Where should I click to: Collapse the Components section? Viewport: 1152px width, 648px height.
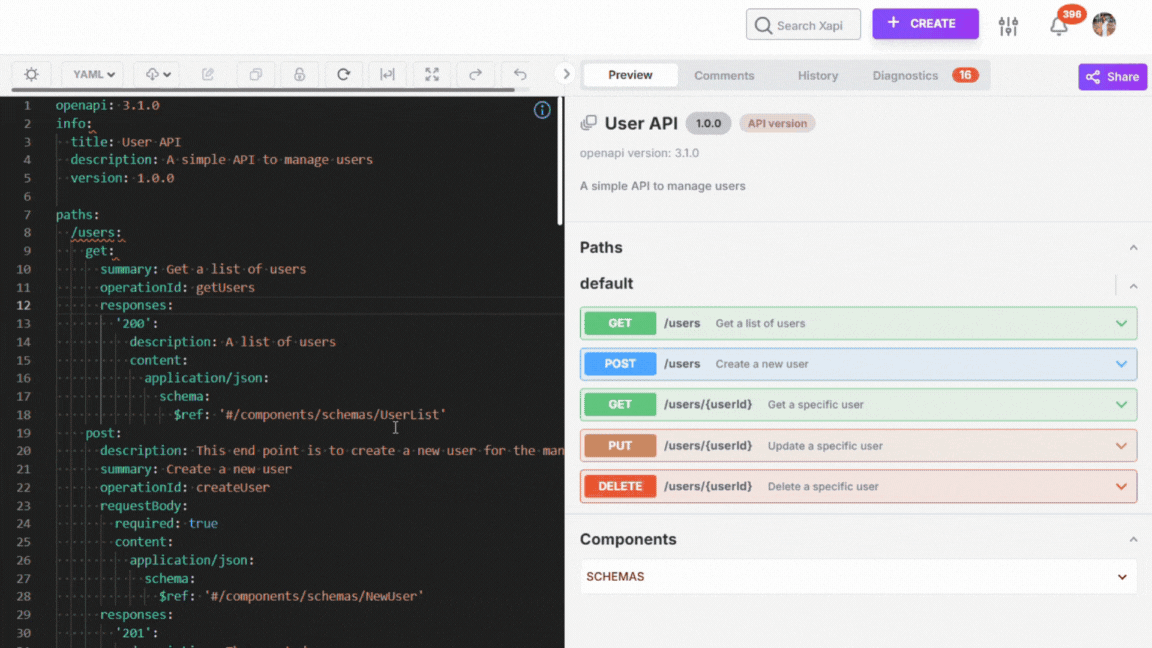click(1133, 539)
